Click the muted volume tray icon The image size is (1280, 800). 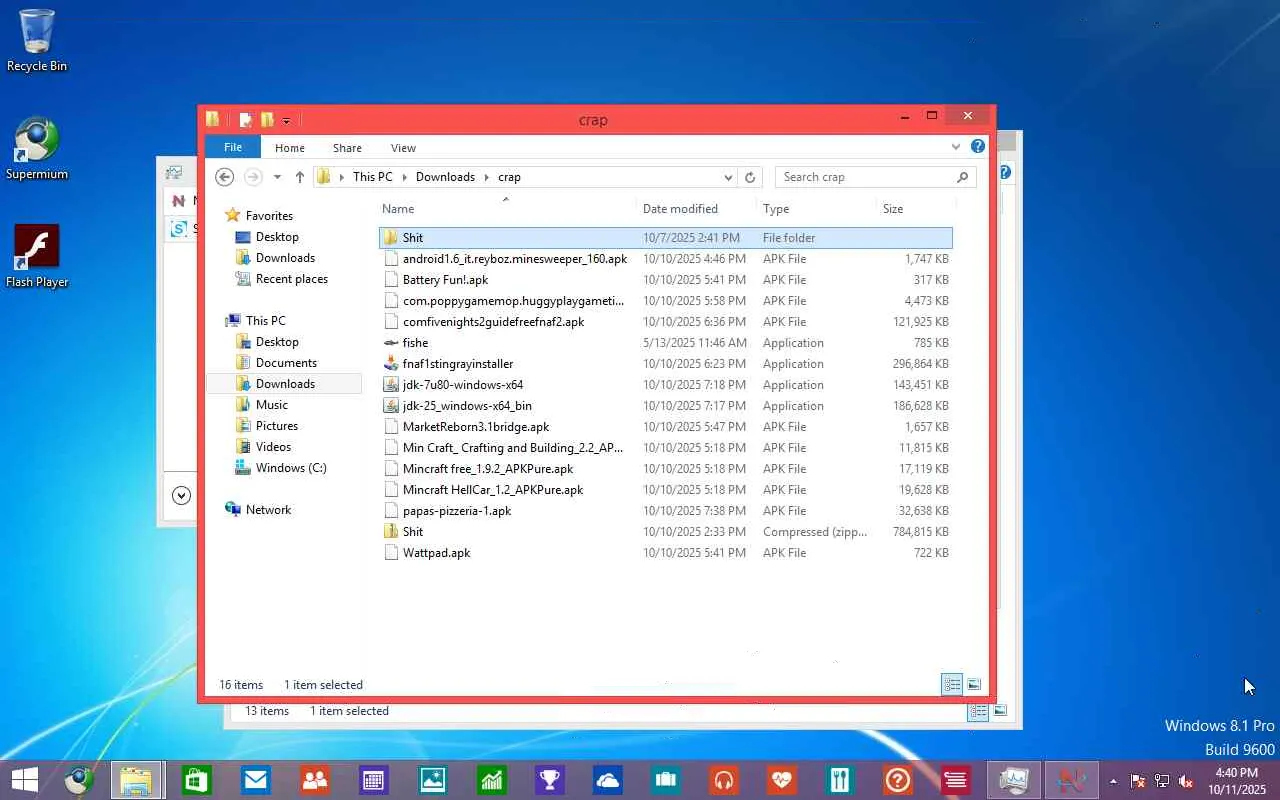[x=1186, y=781]
